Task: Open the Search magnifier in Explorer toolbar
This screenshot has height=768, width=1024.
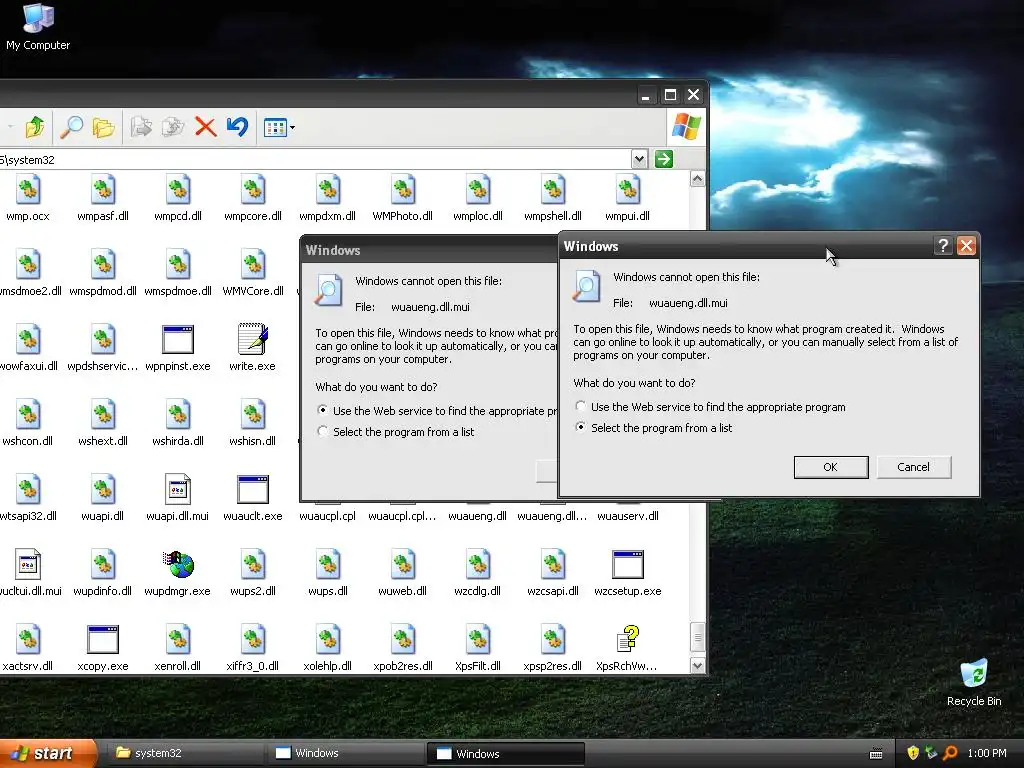Action: (71, 127)
